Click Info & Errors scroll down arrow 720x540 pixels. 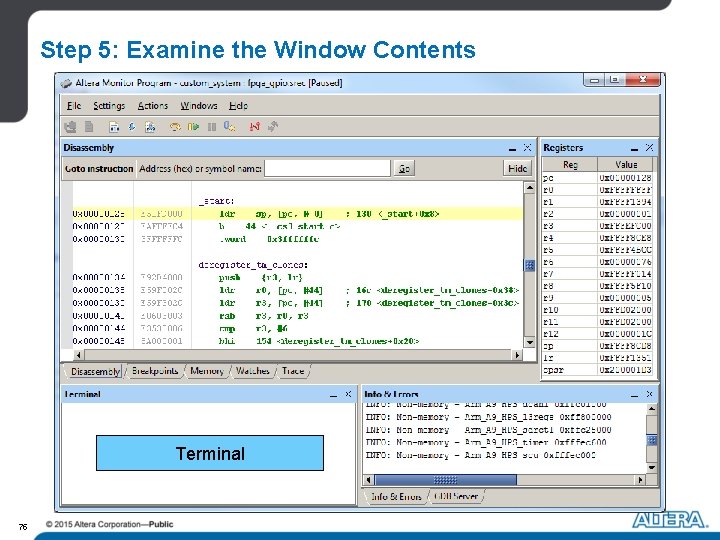click(x=652, y=468)
